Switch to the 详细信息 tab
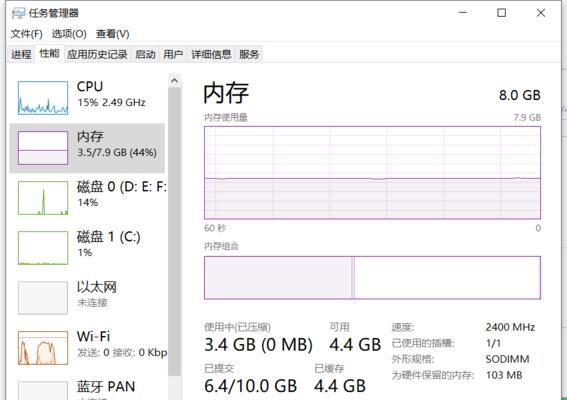Image resolution: width=567 pixels, height=400 pixels. 211,54
